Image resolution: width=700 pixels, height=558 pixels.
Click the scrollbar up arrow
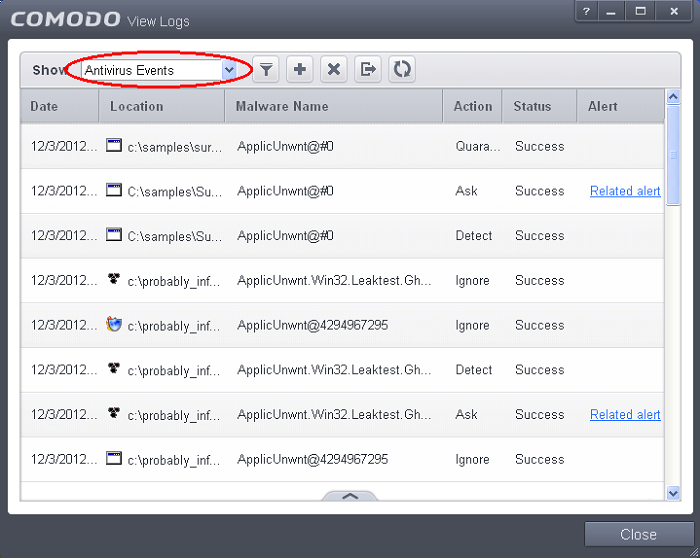click(x=673, y=96)
